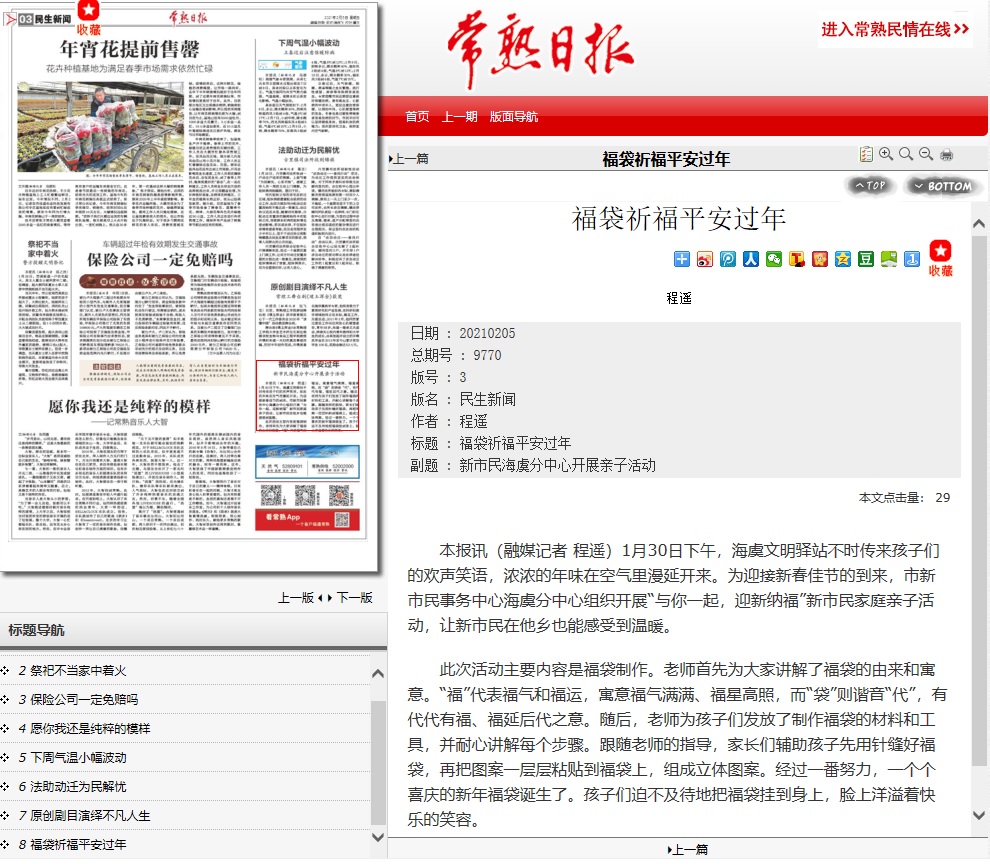Click the plain magnifier reset-zoom icon
The width and height of the screenshot is (990, 864).
pyautogui.click(x=906, y=154)
